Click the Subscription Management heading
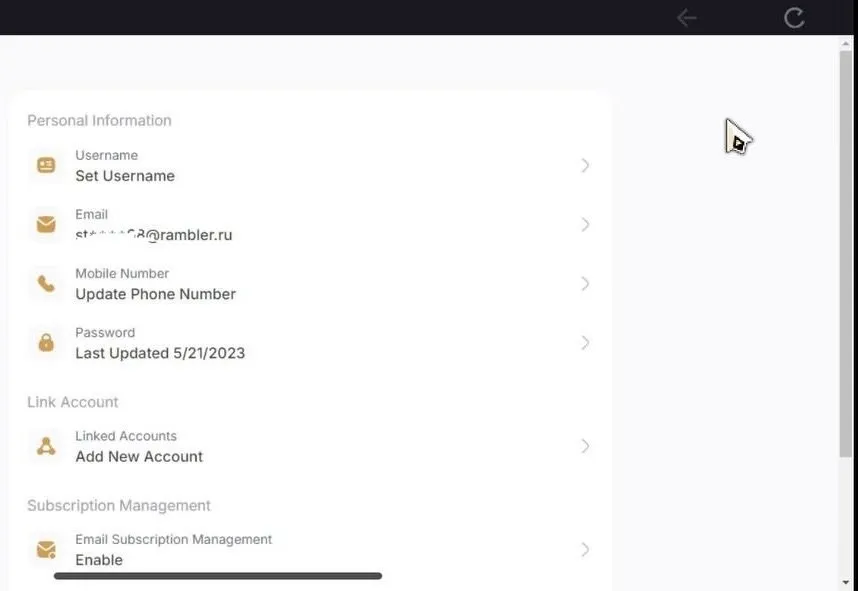The image size is (858, 591). tap(119, 505)
